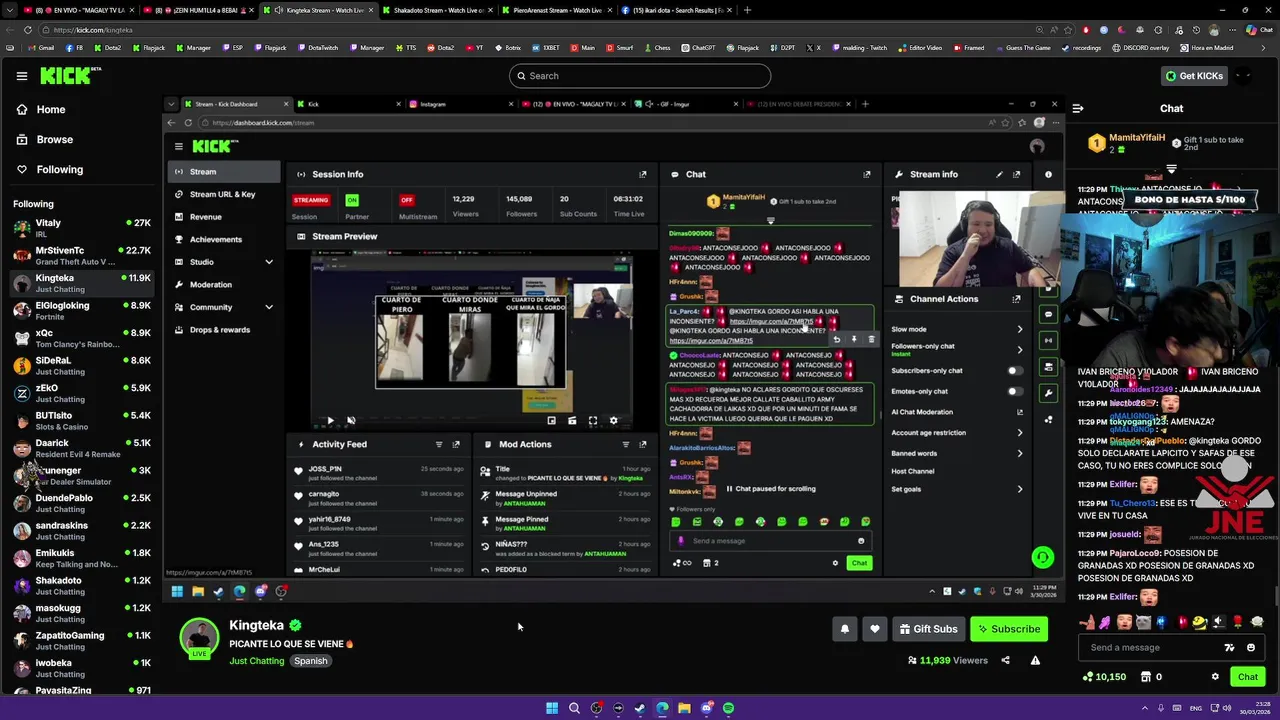
Task: Report the stream via warning triangle icon
Action: click(1035, 660)
